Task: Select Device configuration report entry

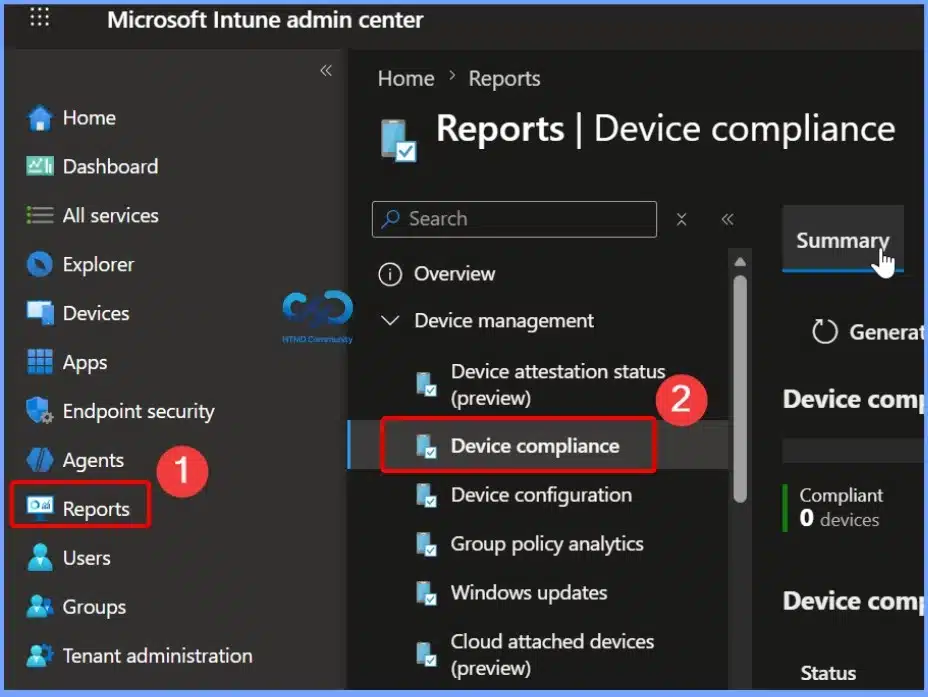Action: (x=542, y=495)
